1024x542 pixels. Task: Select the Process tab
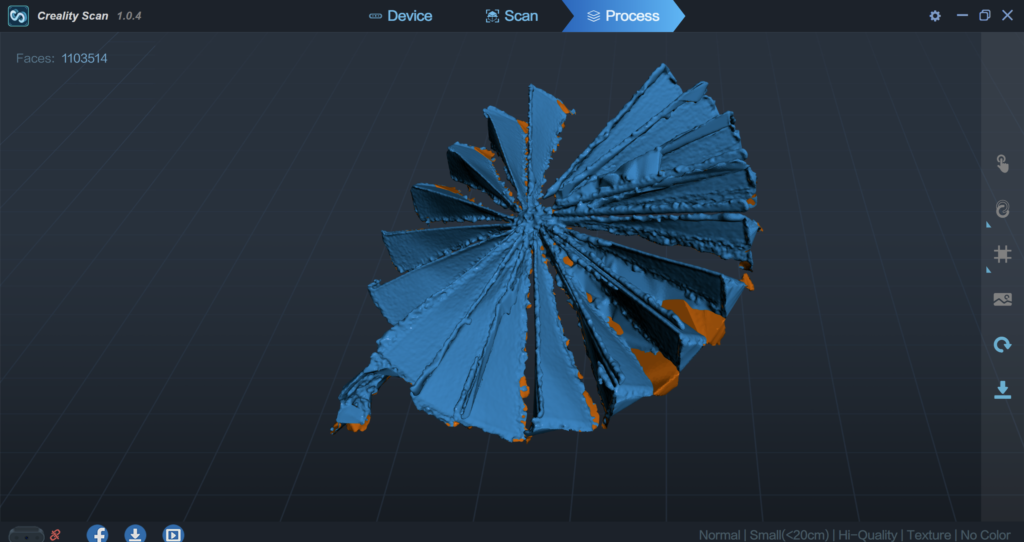623,16
